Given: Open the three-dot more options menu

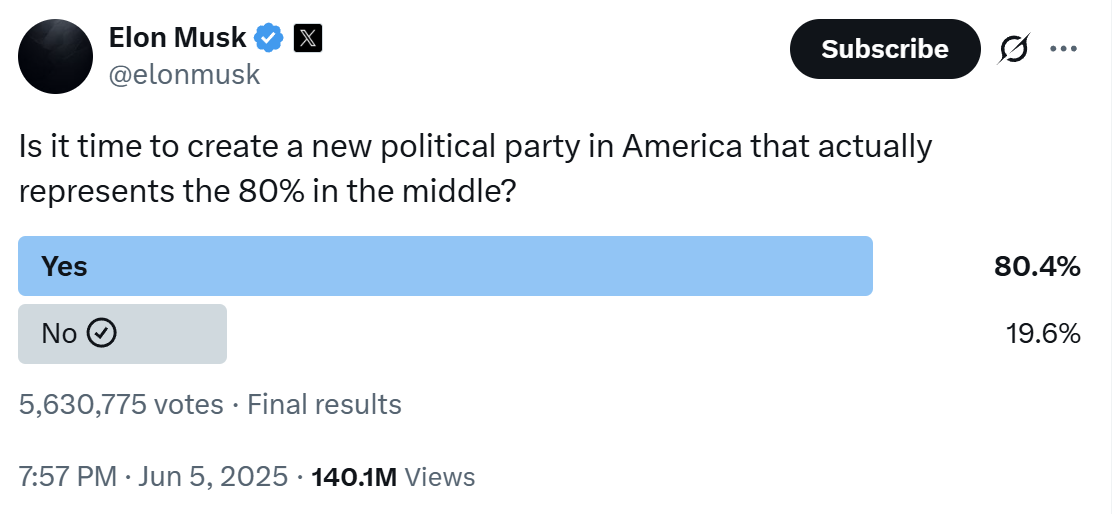Looking at the screenshot, I should [1063, 49].
